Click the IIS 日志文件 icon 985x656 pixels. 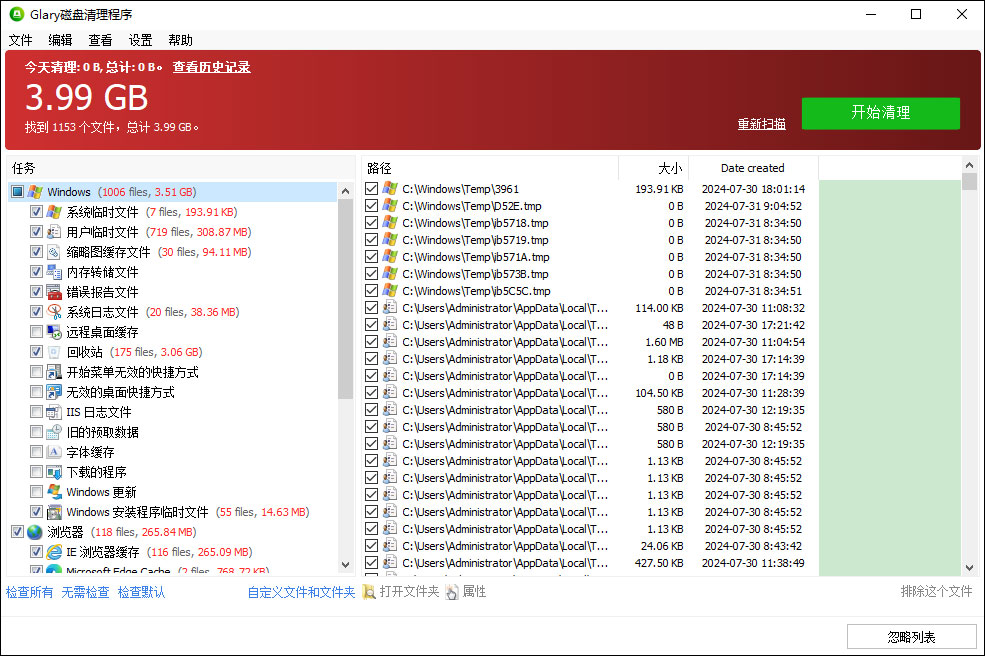55,412
